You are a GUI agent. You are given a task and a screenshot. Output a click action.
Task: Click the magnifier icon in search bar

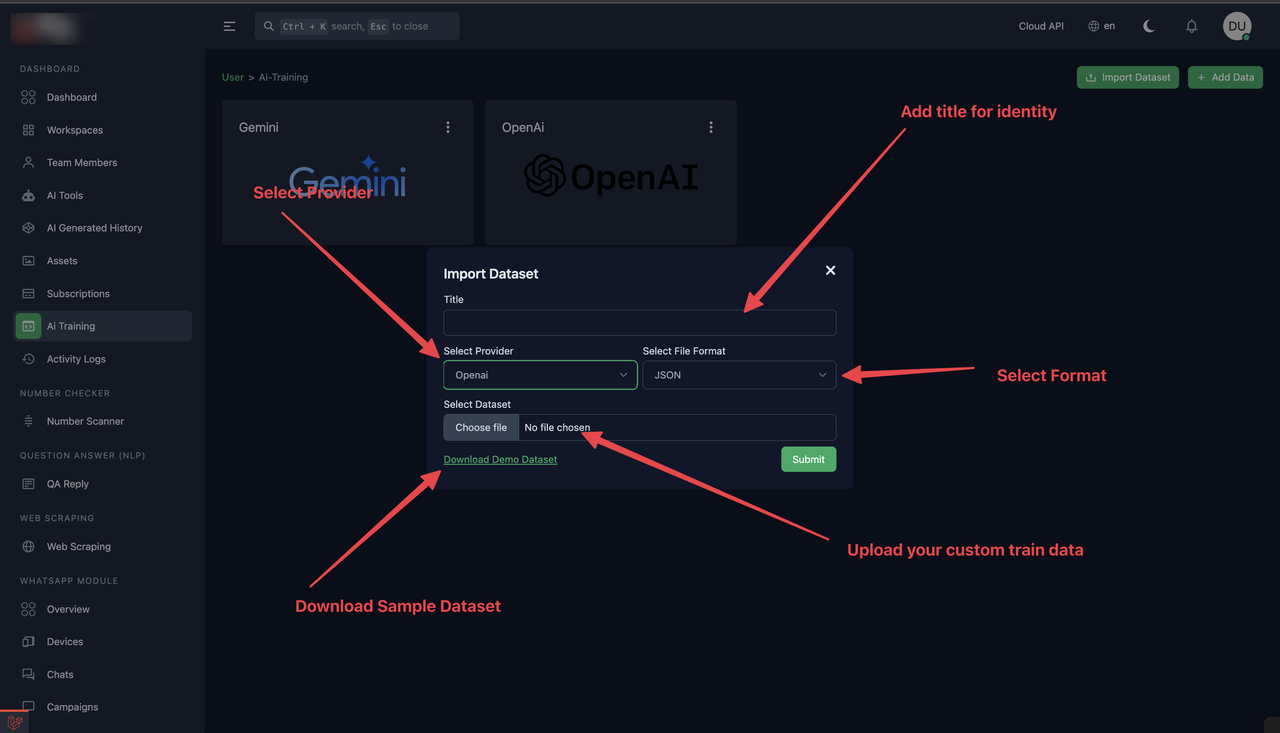click(269, 26)
